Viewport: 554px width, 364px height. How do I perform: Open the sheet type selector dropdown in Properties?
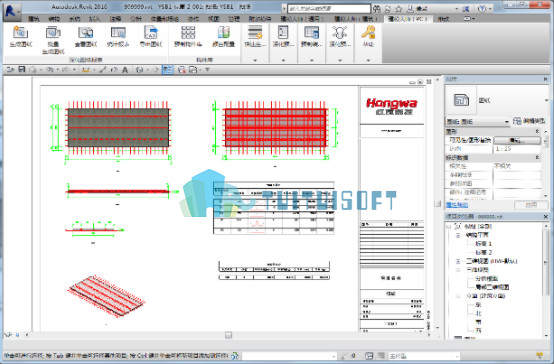546,100
